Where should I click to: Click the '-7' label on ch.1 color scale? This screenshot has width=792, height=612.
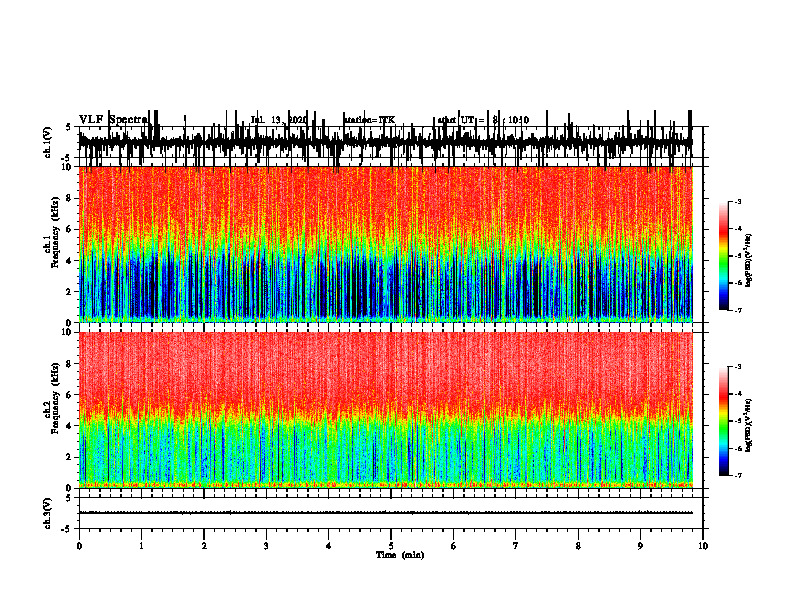click(738, 310)
